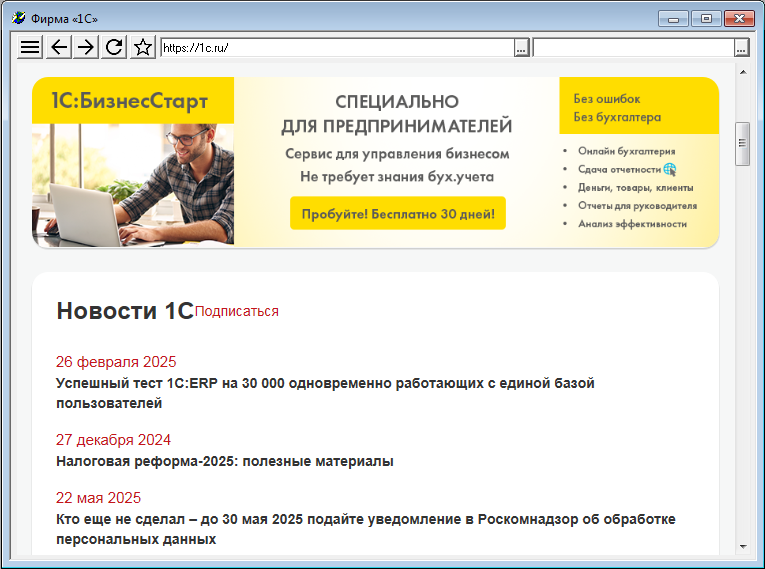Click 'Новости 1С' heading

click(x=125, y=311)
